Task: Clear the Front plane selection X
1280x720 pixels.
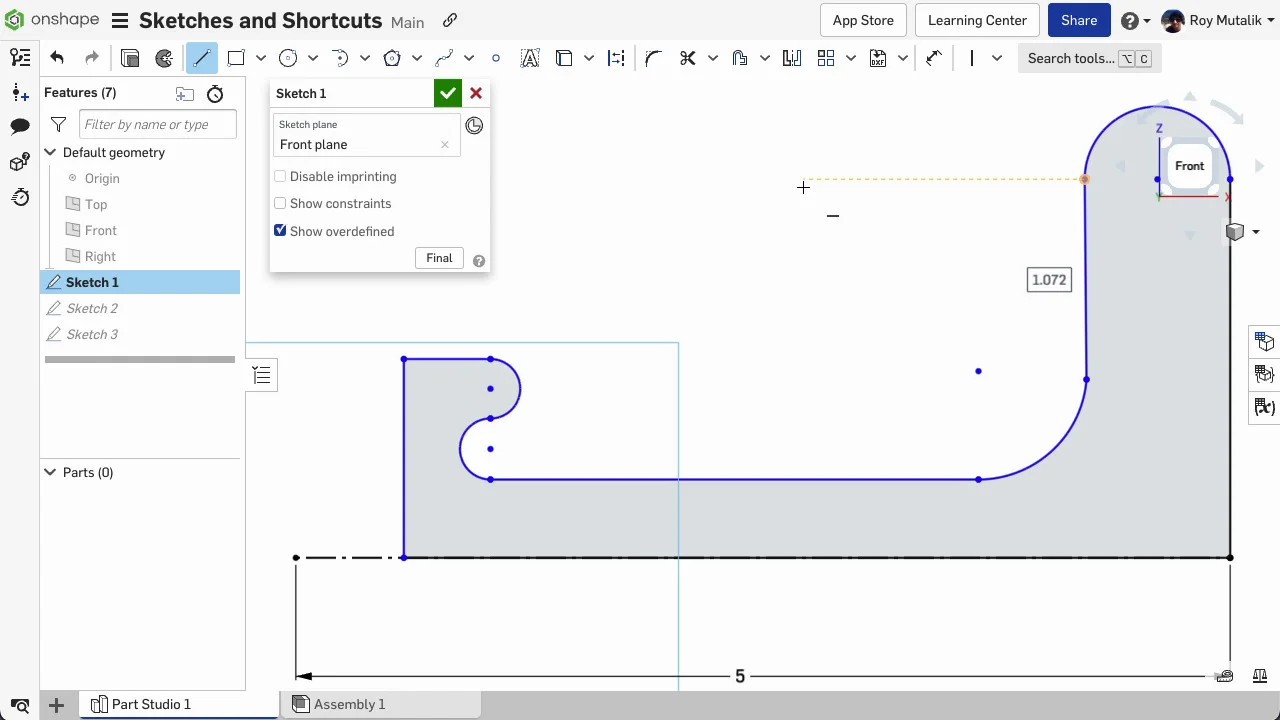Action: tap(445, 145)
